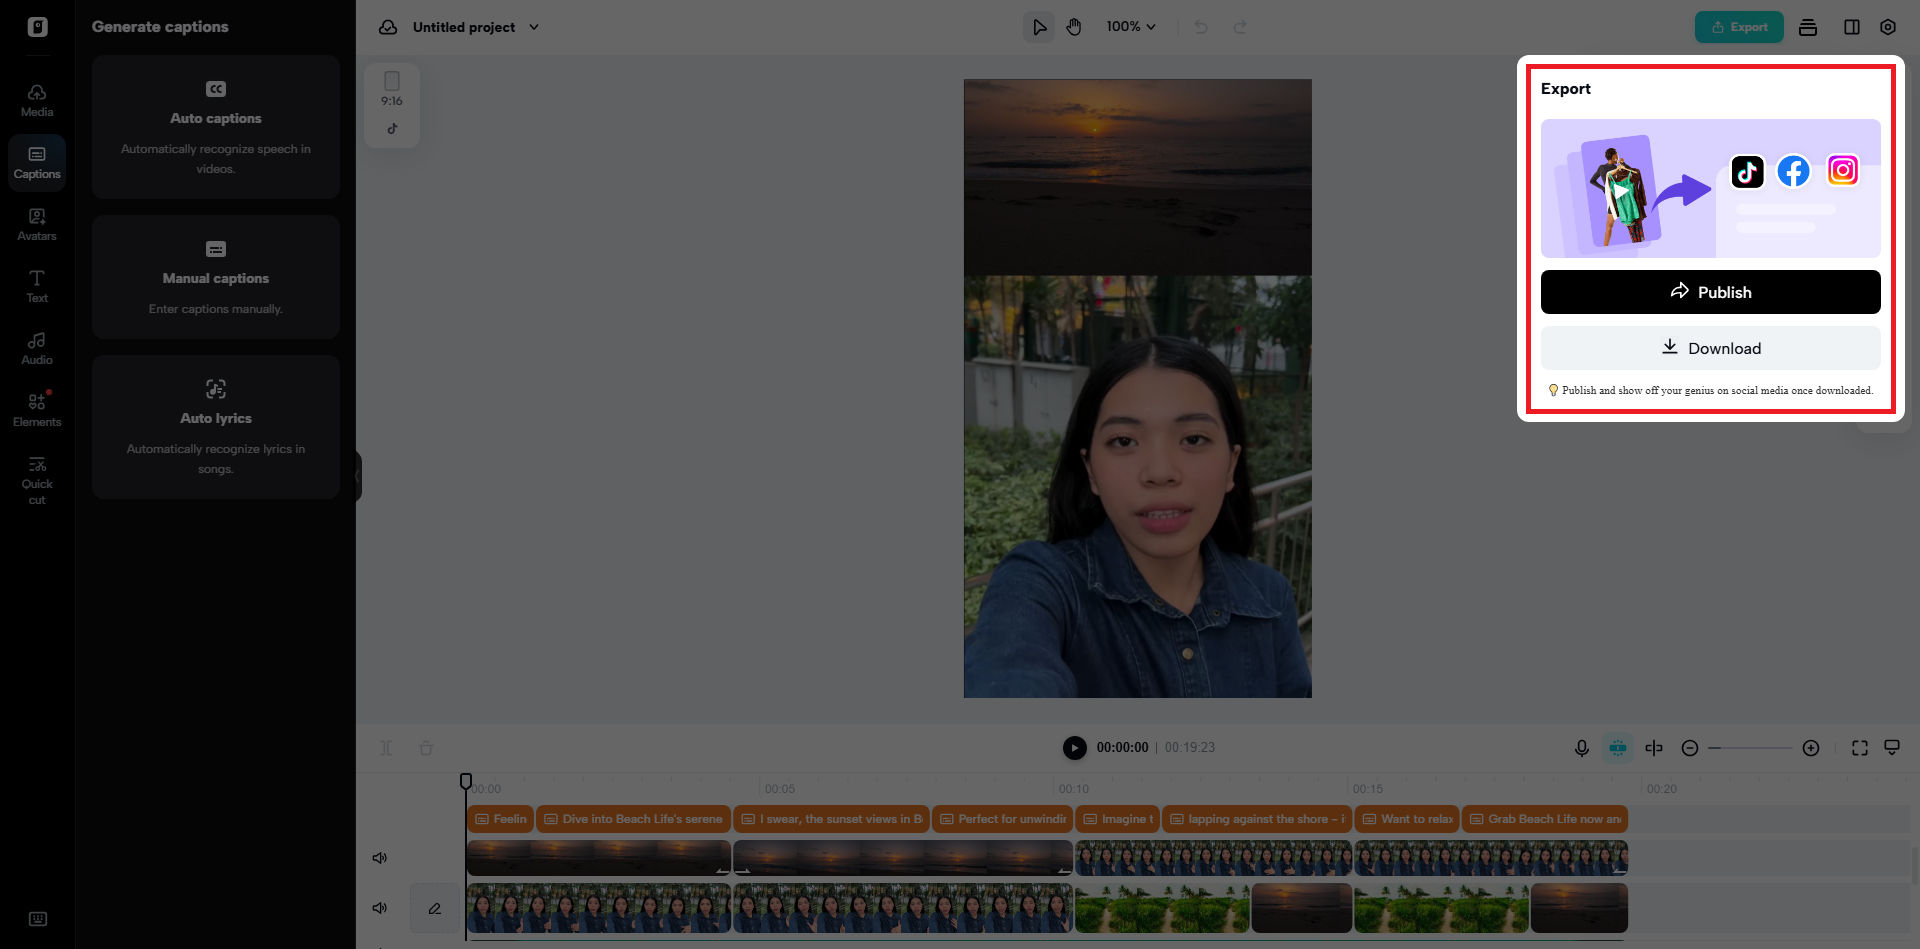Viewport: 1920px width, 949px height.
Task: Open the Media panel in the sidebar
Action: (x=36, y=100)
